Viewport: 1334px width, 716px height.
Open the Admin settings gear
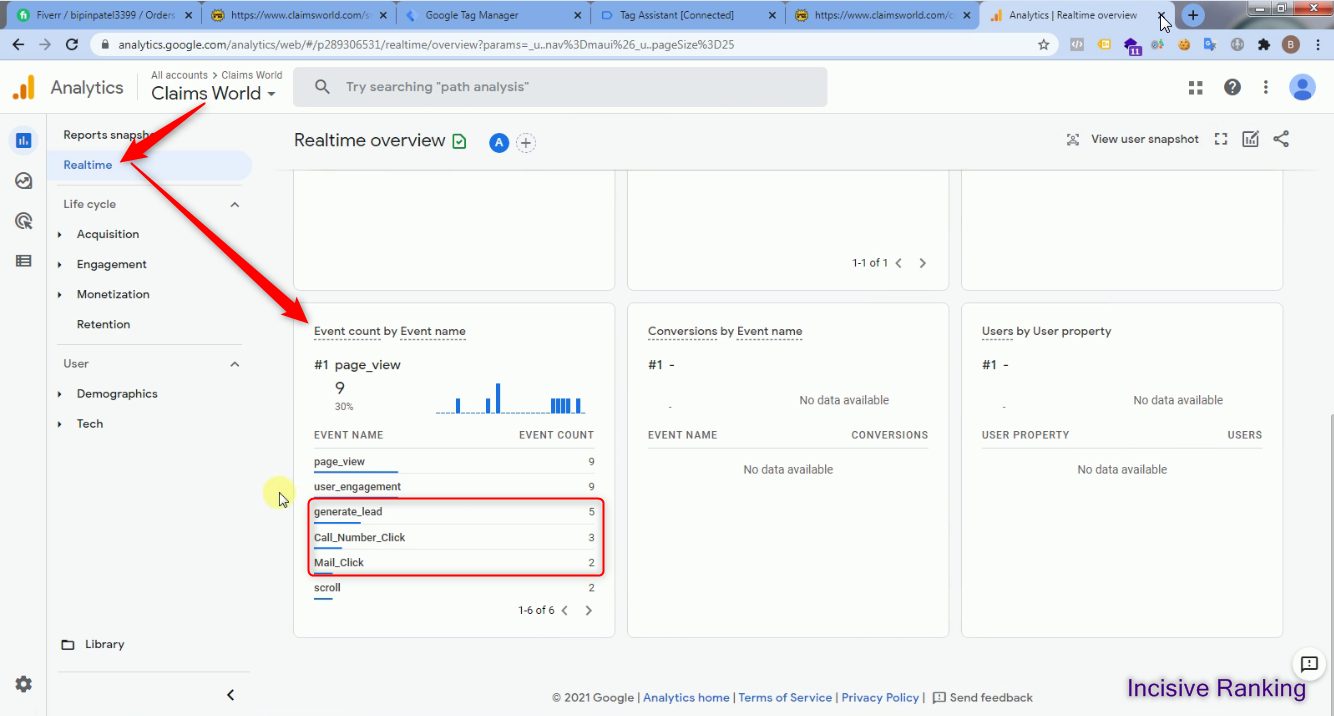point(24,684)
